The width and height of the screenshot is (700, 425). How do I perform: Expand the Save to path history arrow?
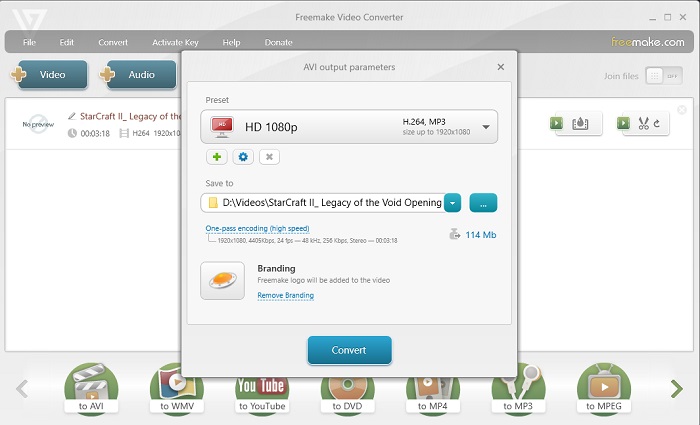(x=452, y=203)
